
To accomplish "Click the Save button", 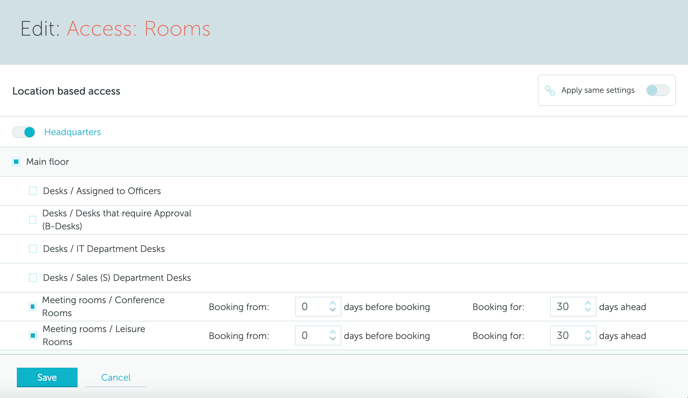I will [x=47, y=377].
